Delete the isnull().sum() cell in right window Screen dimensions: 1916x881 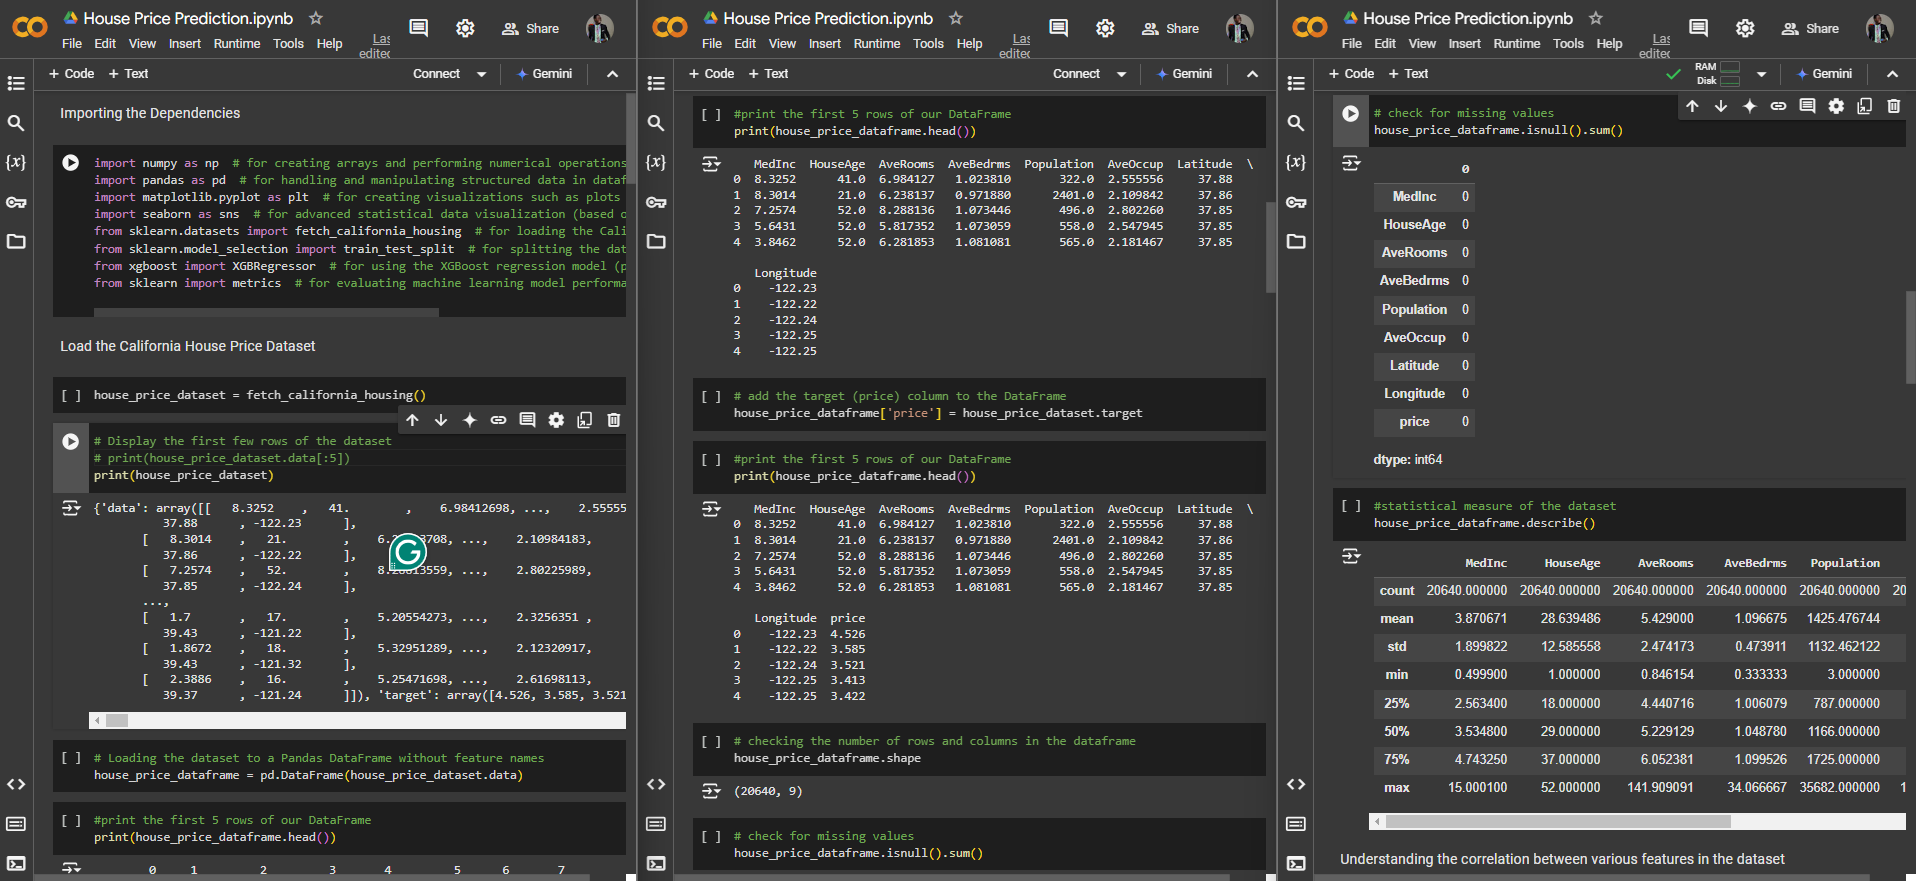tap(1894, 106)
